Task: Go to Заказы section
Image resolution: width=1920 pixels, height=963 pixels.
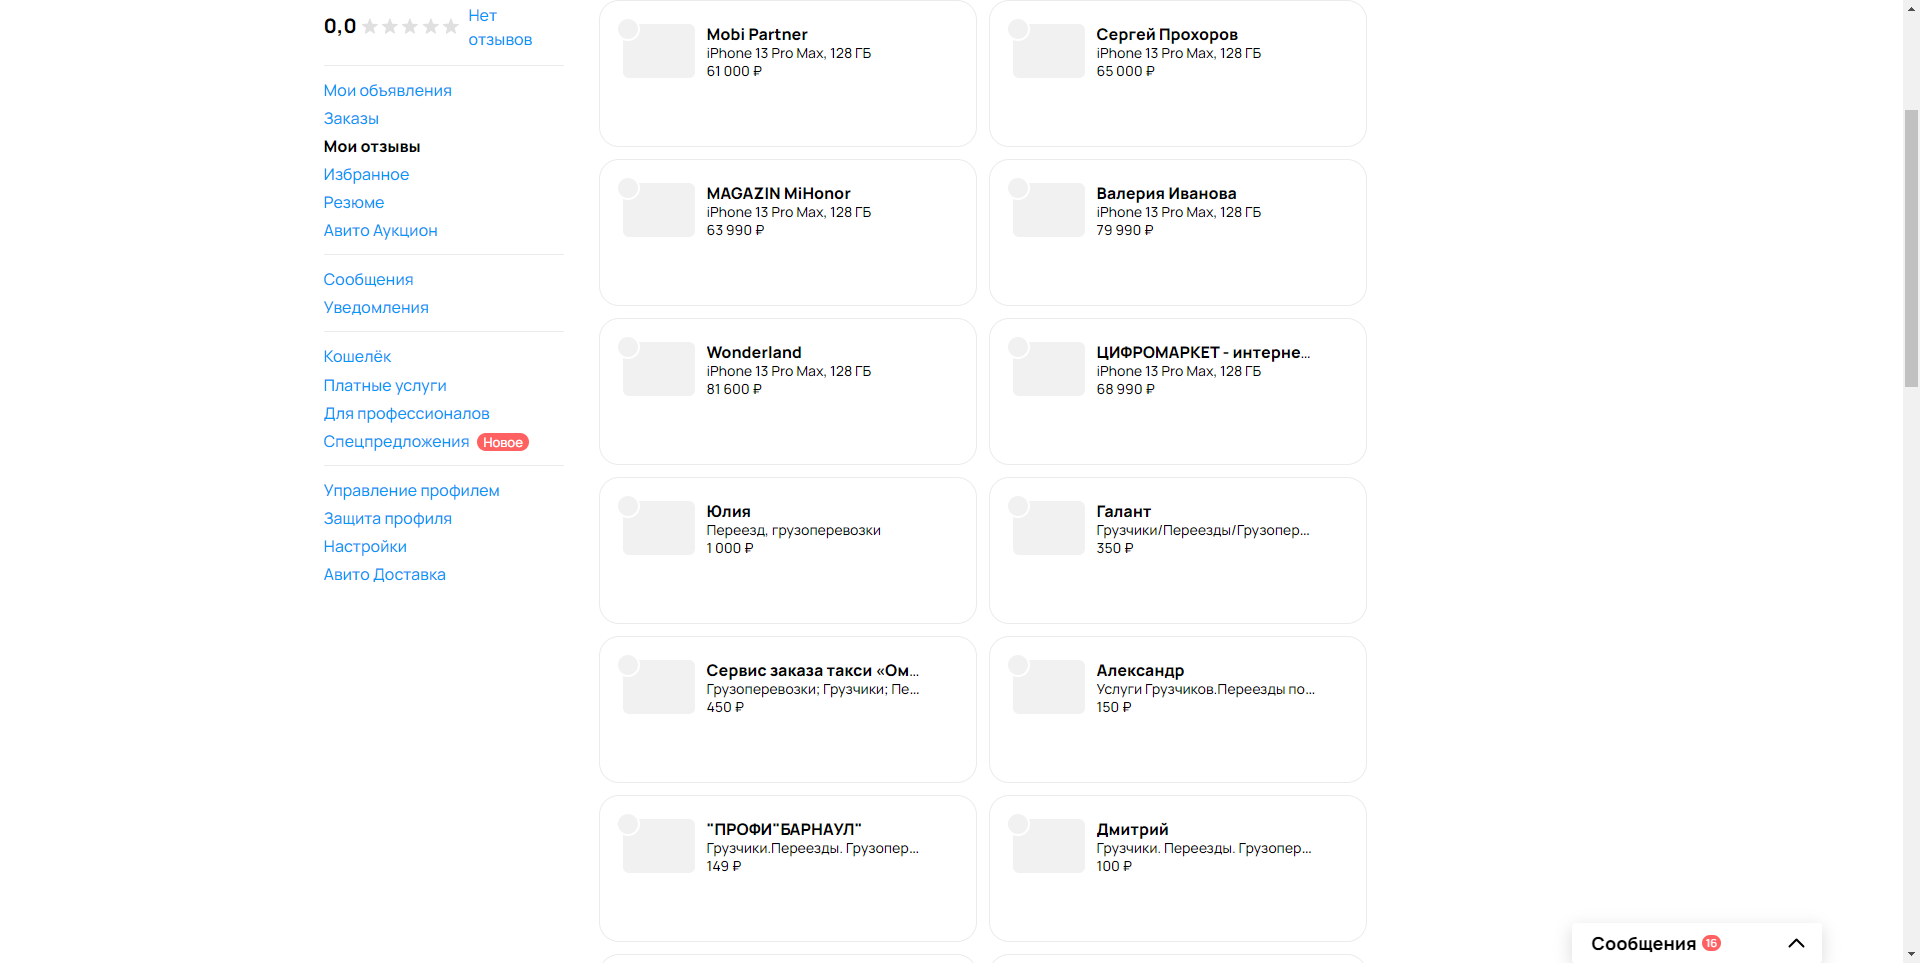Action: click(351, 119)
